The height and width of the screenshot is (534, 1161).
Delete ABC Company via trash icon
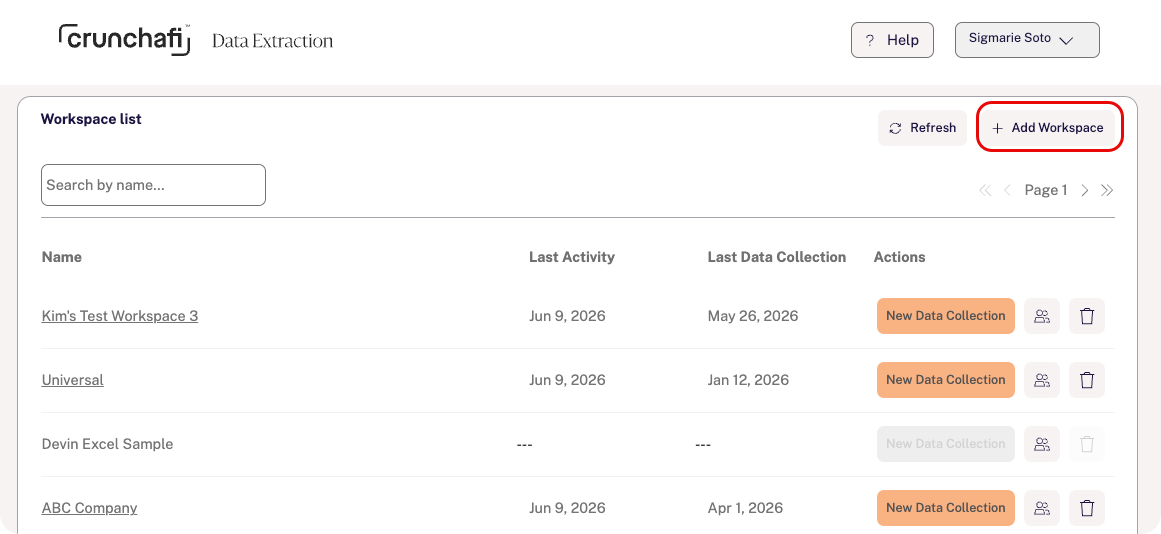(1087, 508)
